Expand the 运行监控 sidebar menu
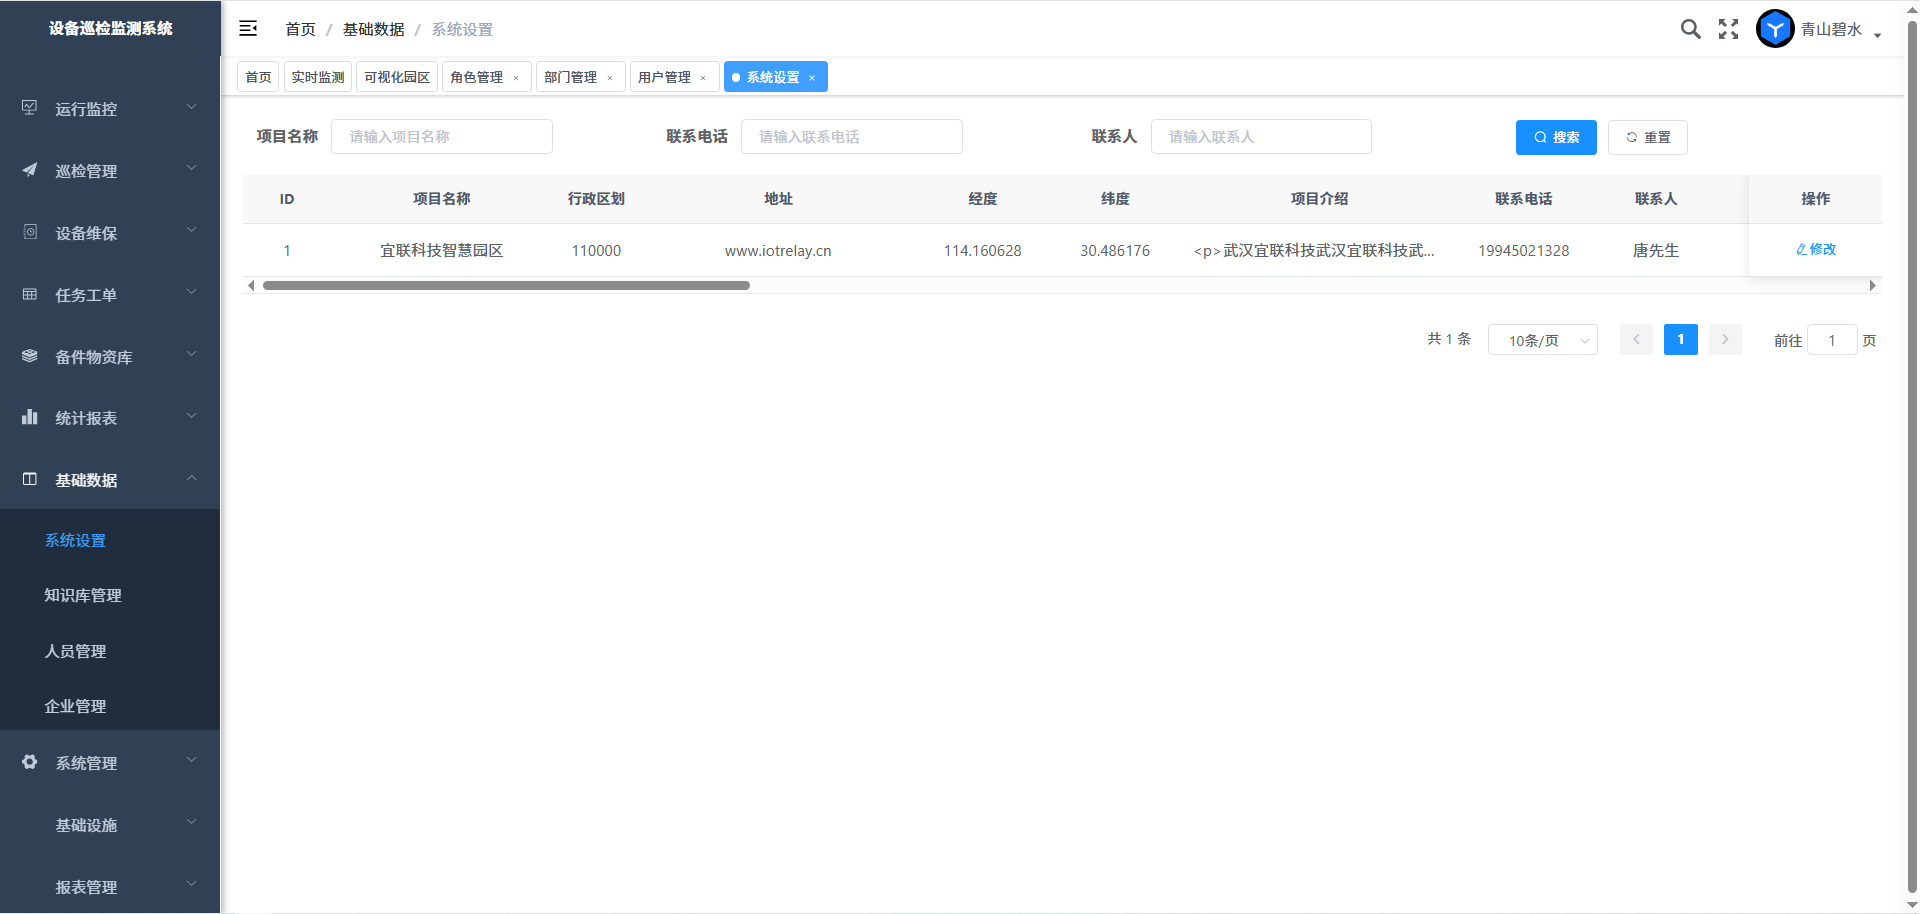1920x914 pixels. pyautogui.click(x=110, y=109)
